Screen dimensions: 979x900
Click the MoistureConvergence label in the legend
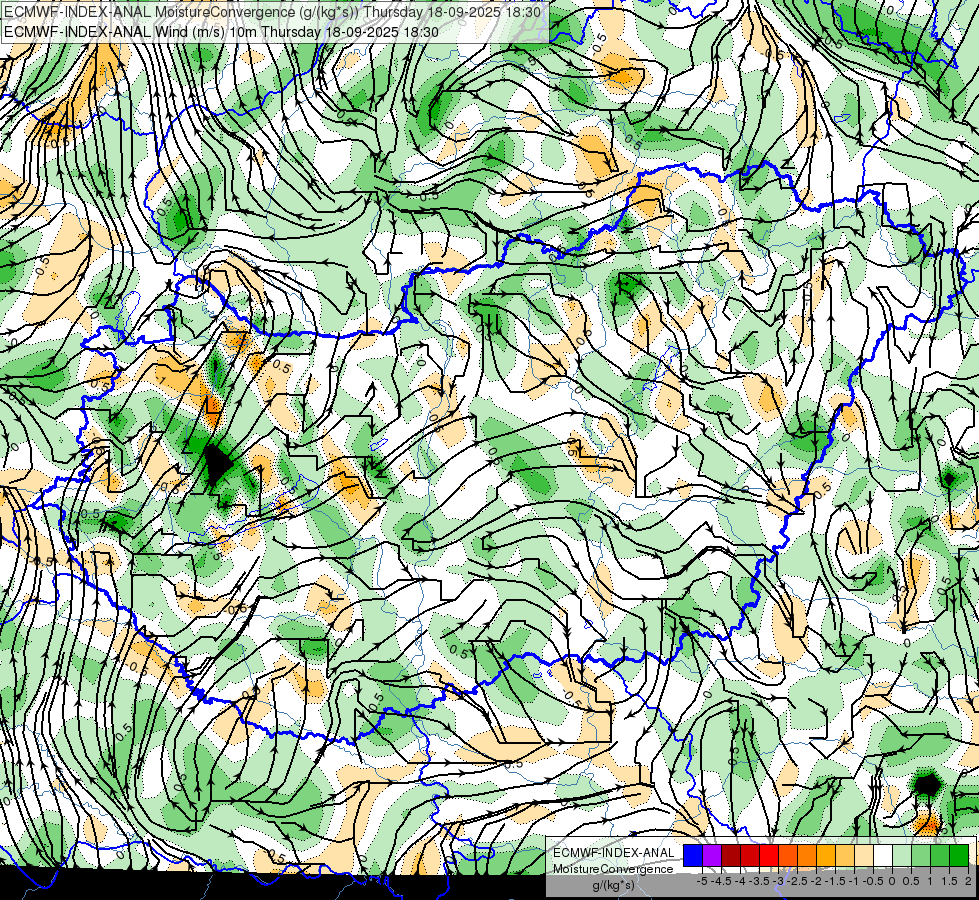(613, 869)
